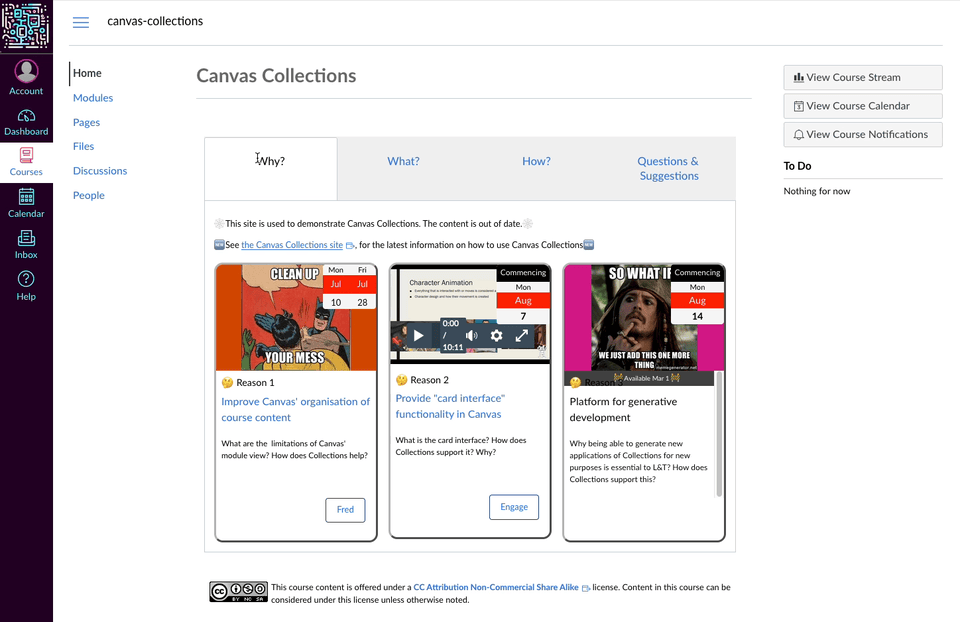Open Improve Canvas' organisation of course content link
Screen dimensions: 960x622
tap(295, 410)
